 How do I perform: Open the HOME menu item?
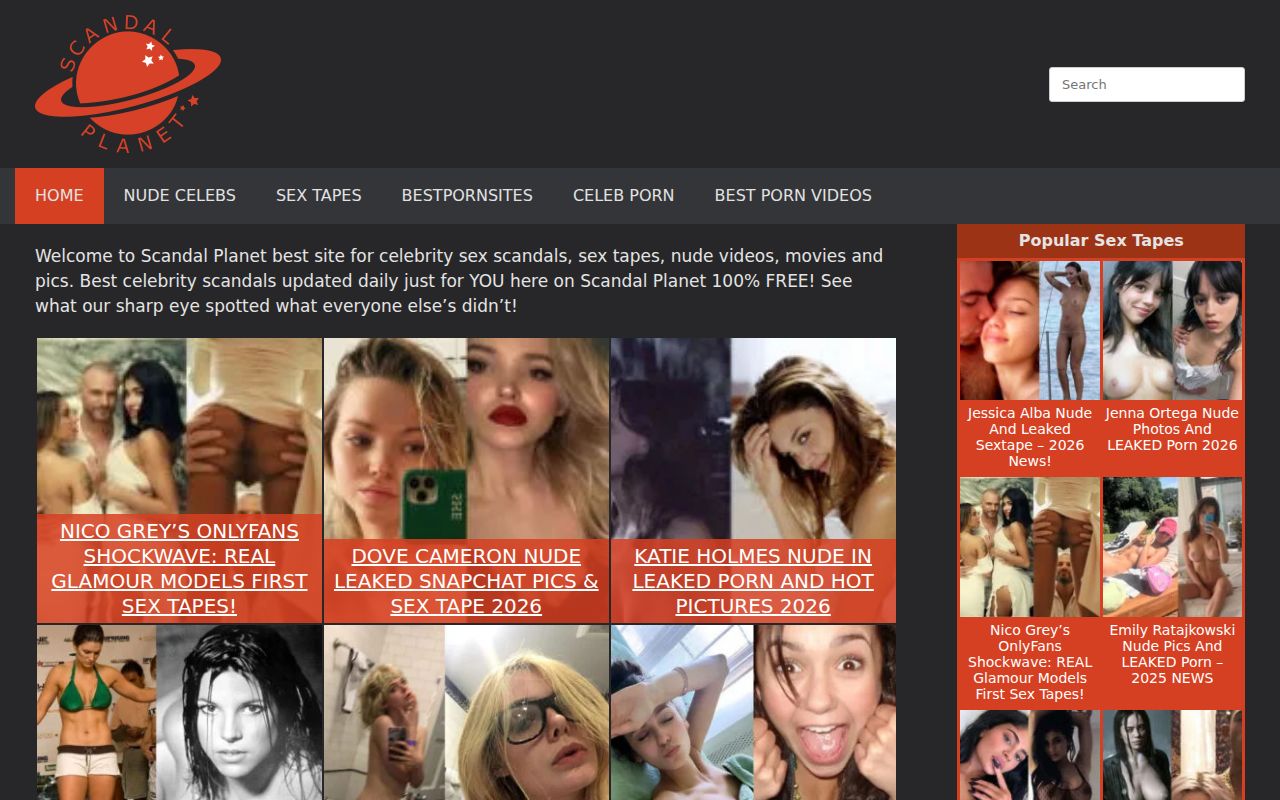pyautogui.click(x=59, y=195)
